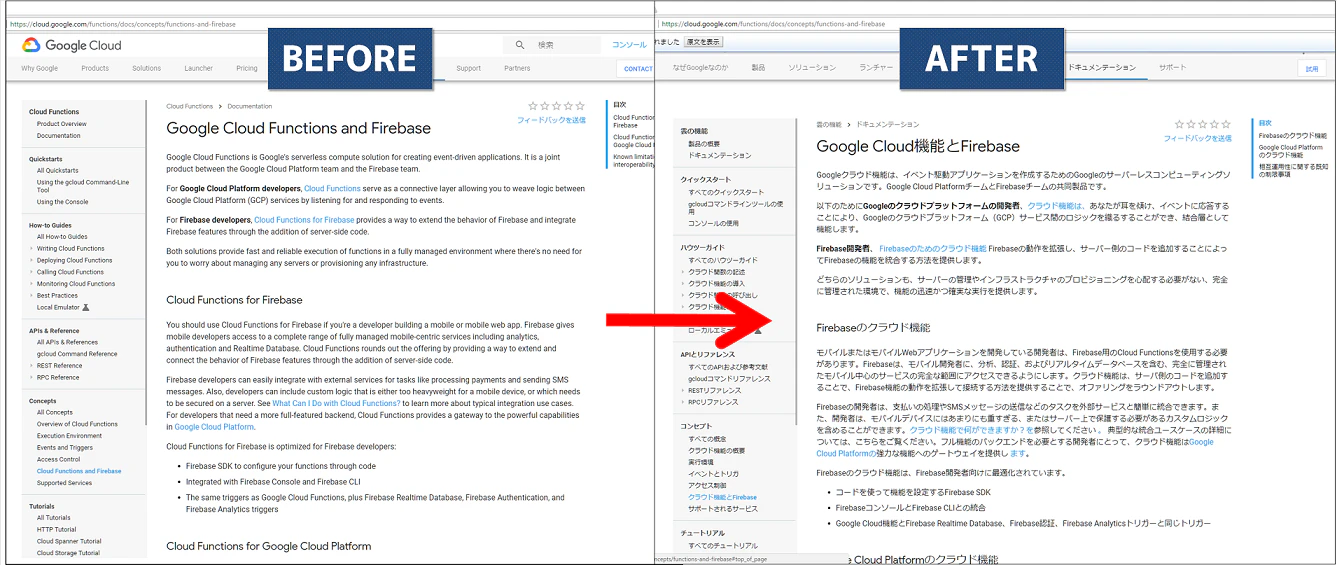Open All How-to Guides in sidebar
The height and width of the screenshot is (565, 1337).
coord(62,237)
